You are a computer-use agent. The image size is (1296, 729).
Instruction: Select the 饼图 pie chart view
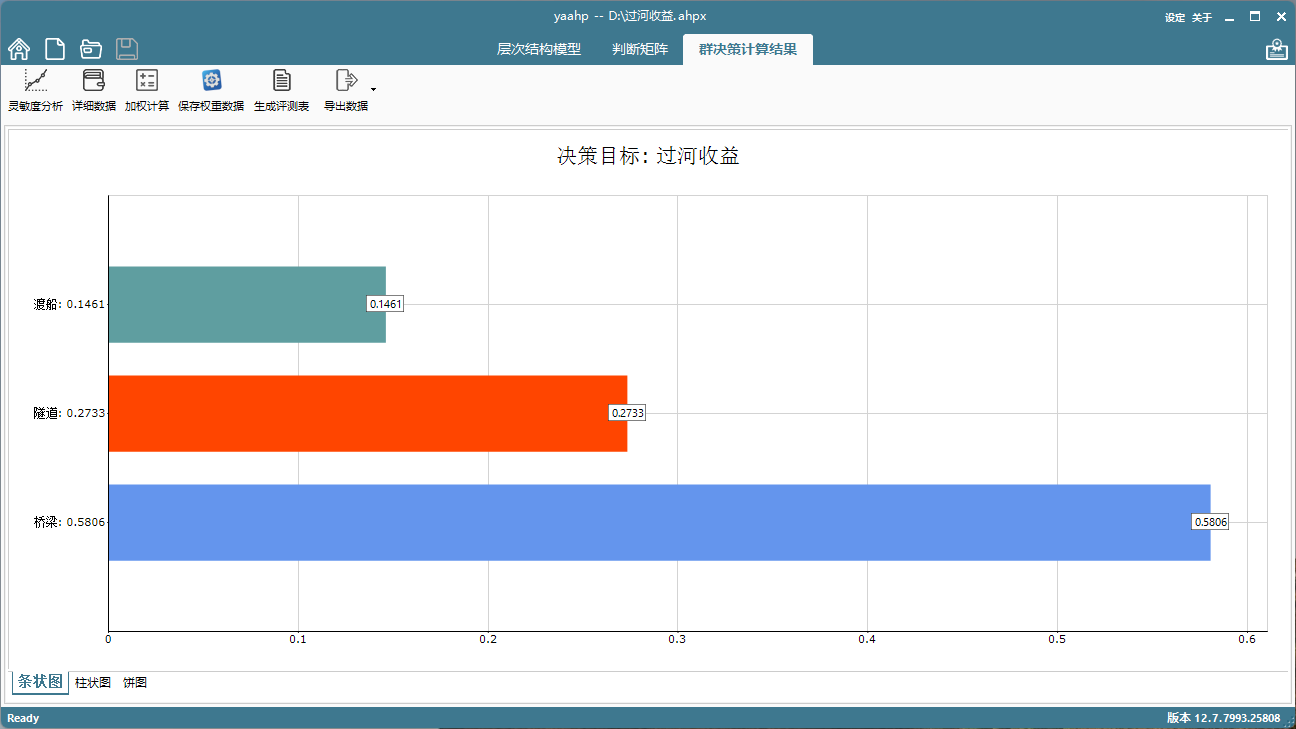[135, 683]
